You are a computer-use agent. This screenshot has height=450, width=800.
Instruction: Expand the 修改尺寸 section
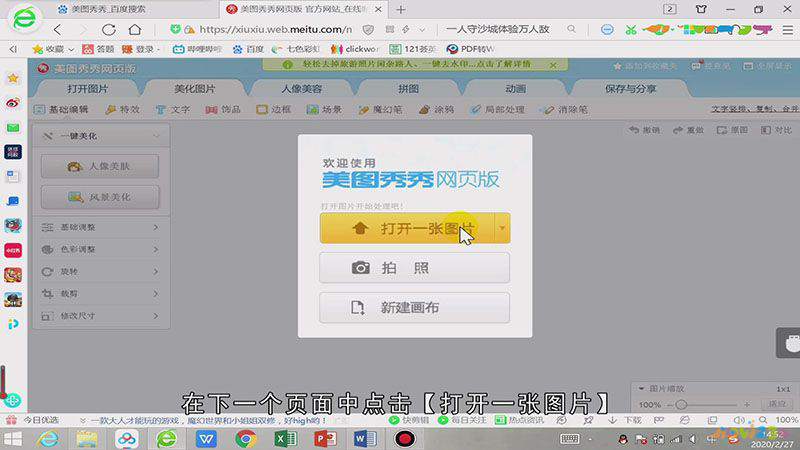[101, 316]
